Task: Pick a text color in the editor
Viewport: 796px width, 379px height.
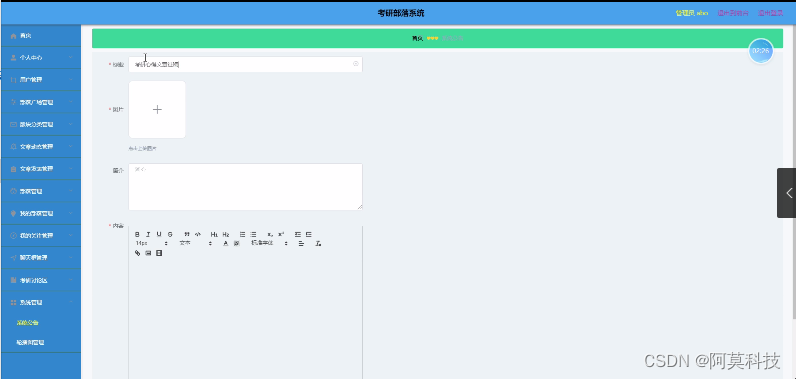Action: [x=226, y=244]
